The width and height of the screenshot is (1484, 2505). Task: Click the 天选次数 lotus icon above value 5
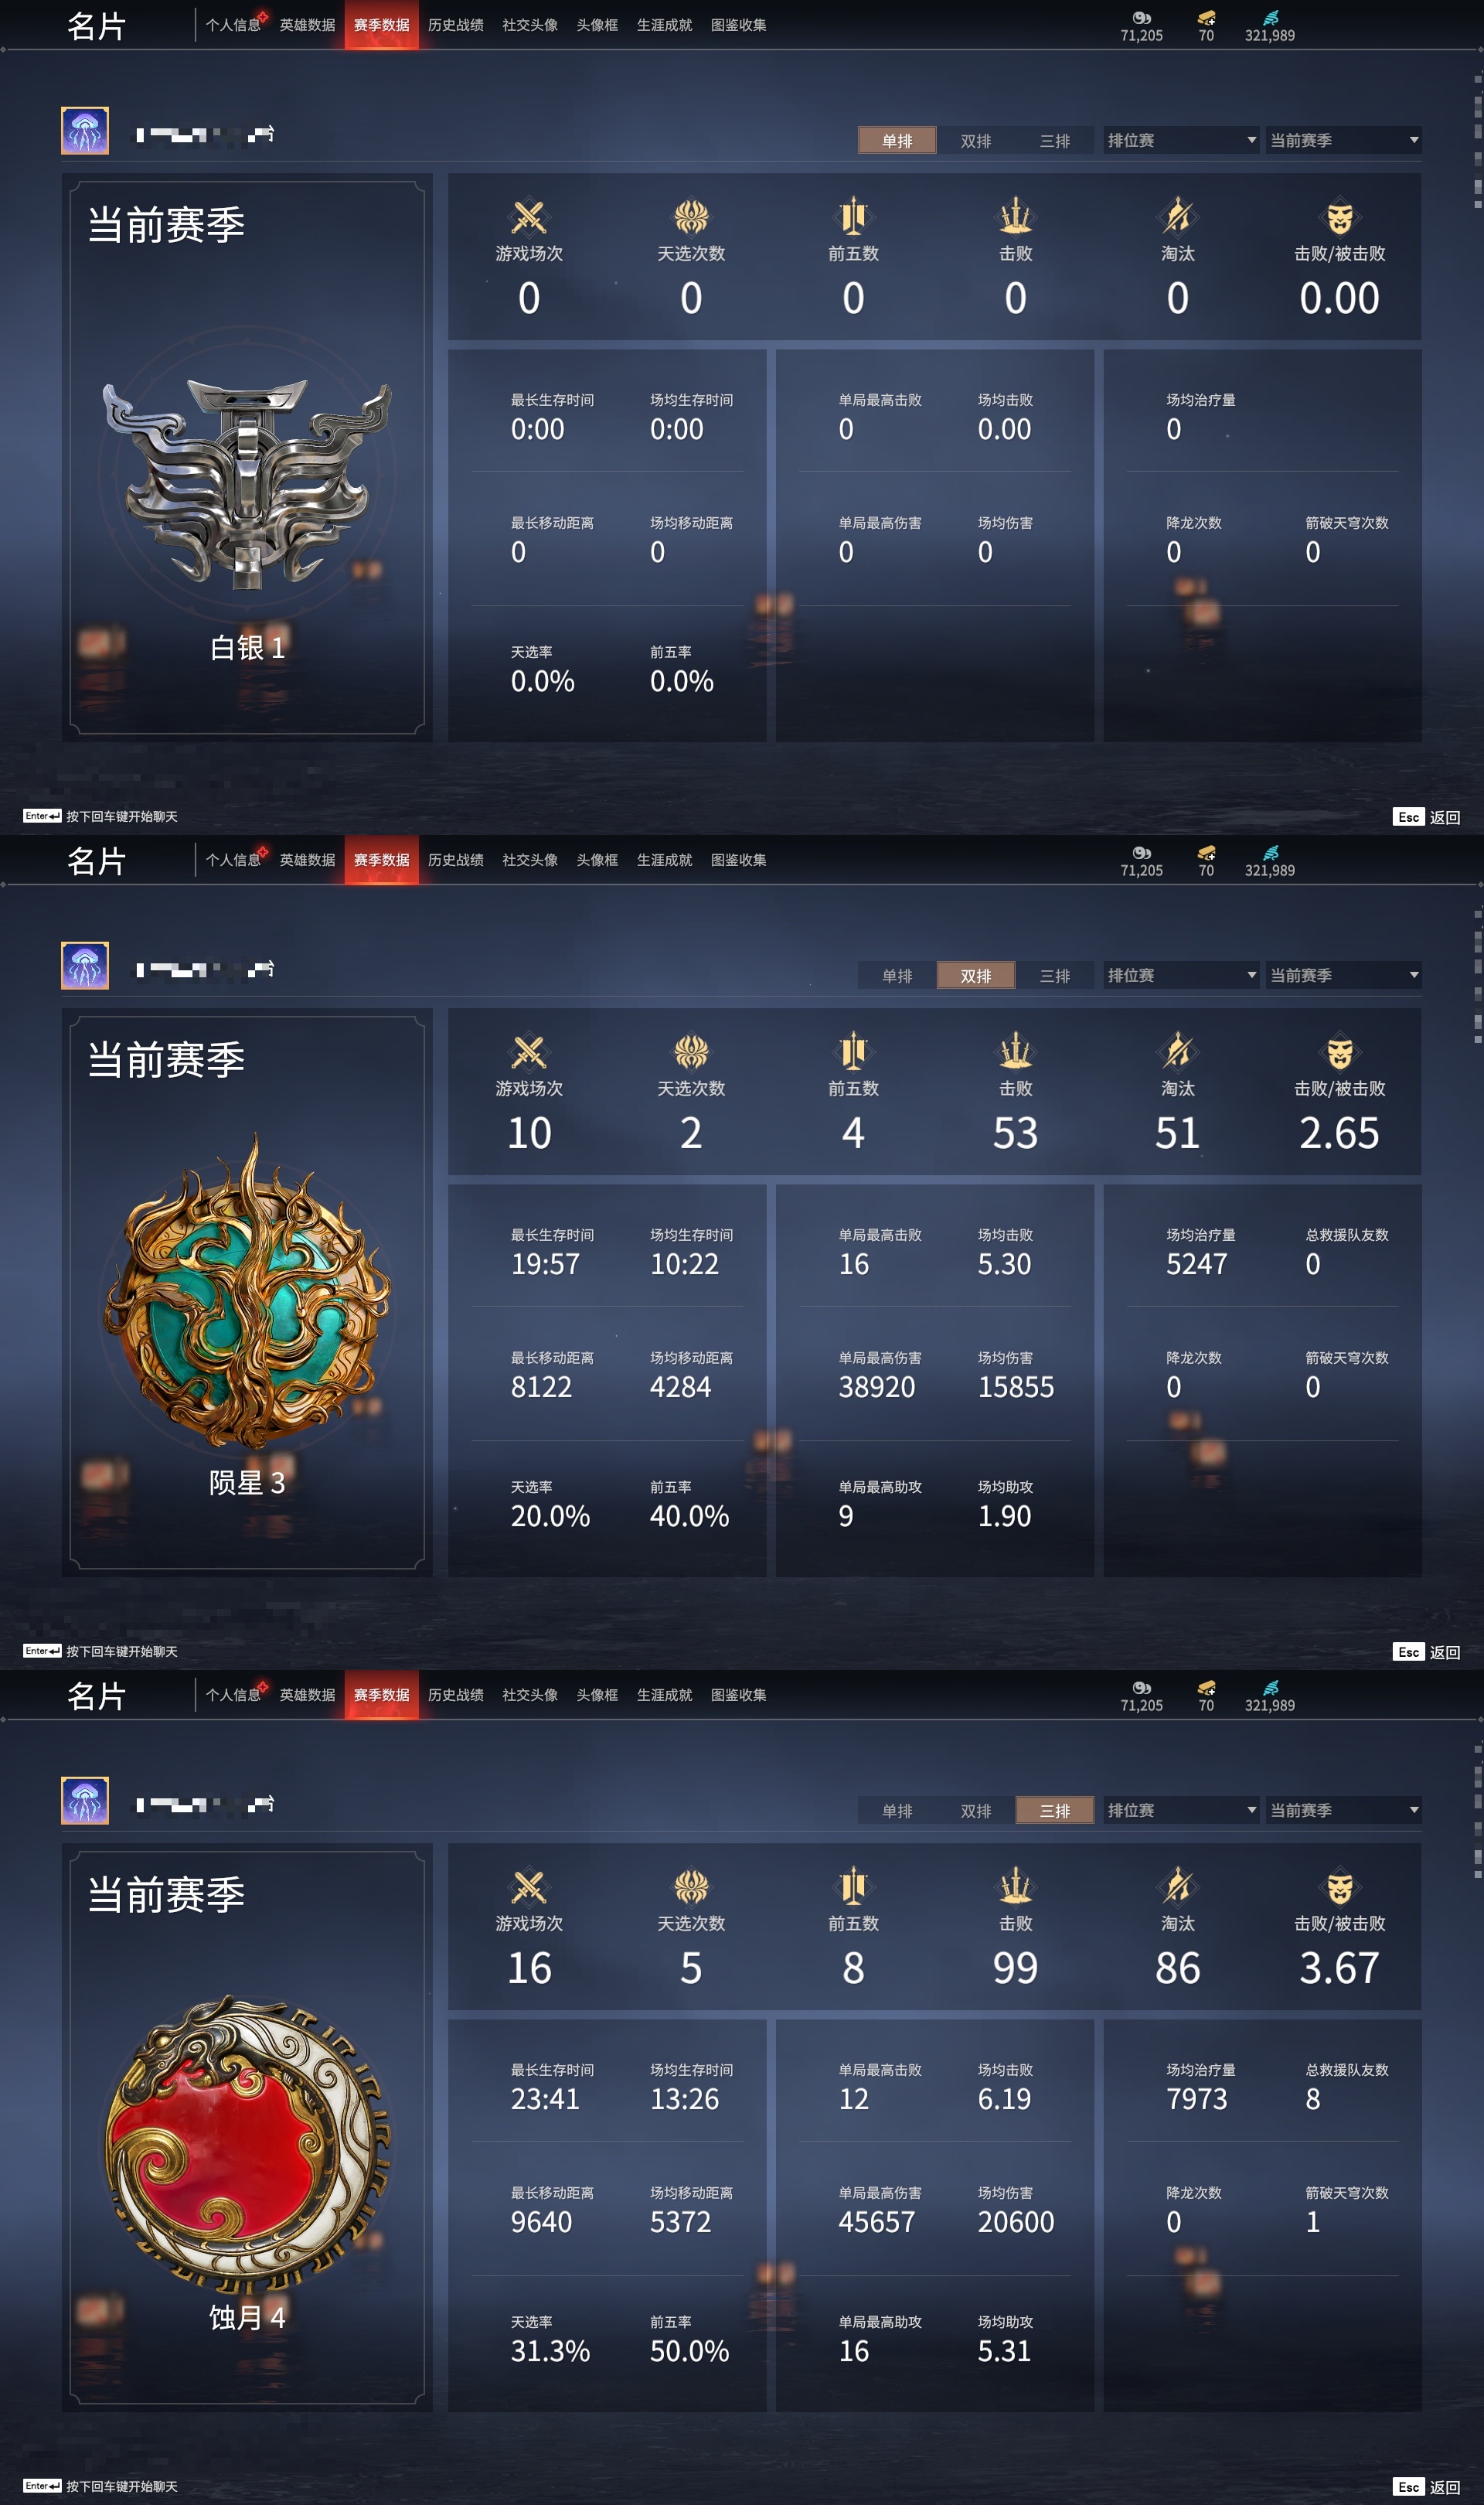point(691,1887)
